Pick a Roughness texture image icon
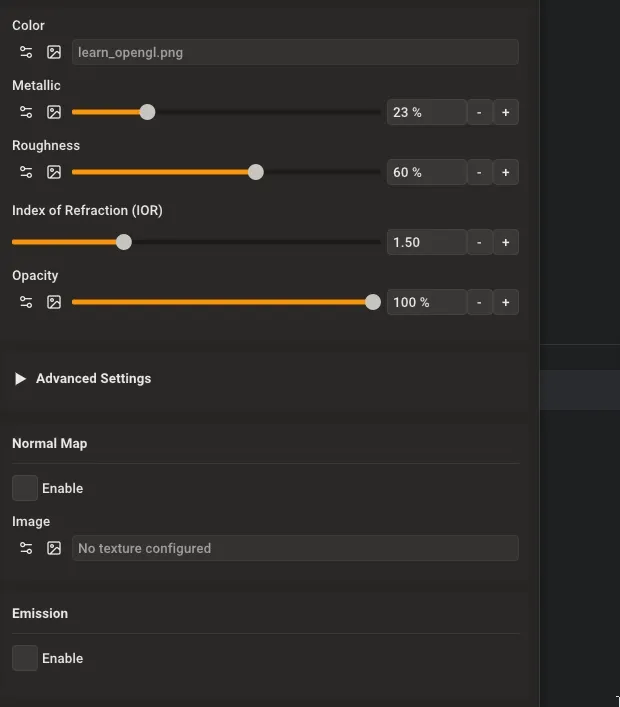The height and width of the screenshot is (707, 620). pyautogui.click(x=54, y=172)
